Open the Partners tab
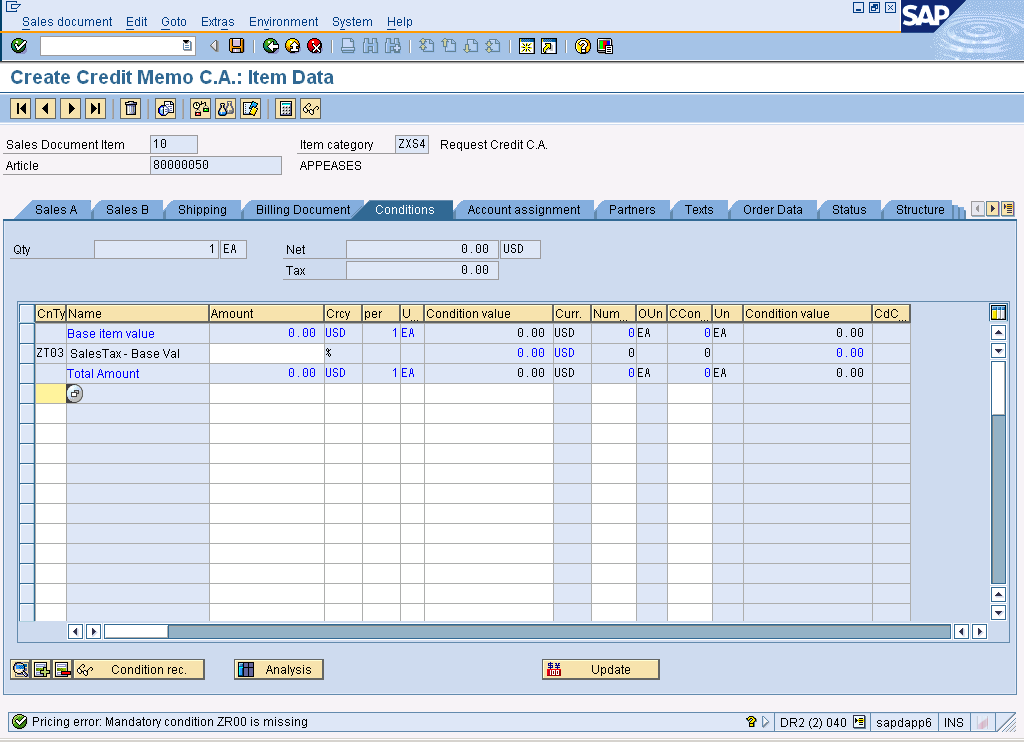Viewport: 1024px width, 742px height. (x=632, y=210)
